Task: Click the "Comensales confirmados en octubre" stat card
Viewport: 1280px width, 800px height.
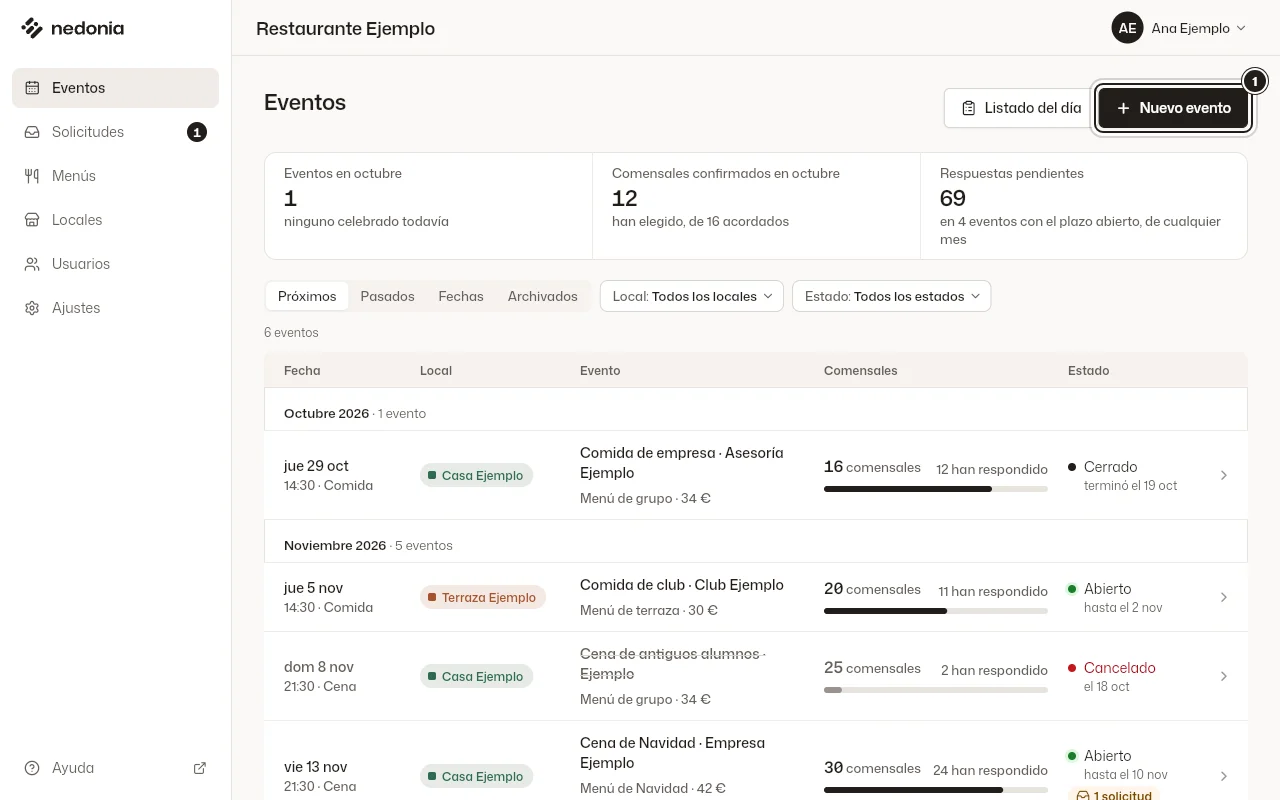Action: tap(756, 206)
